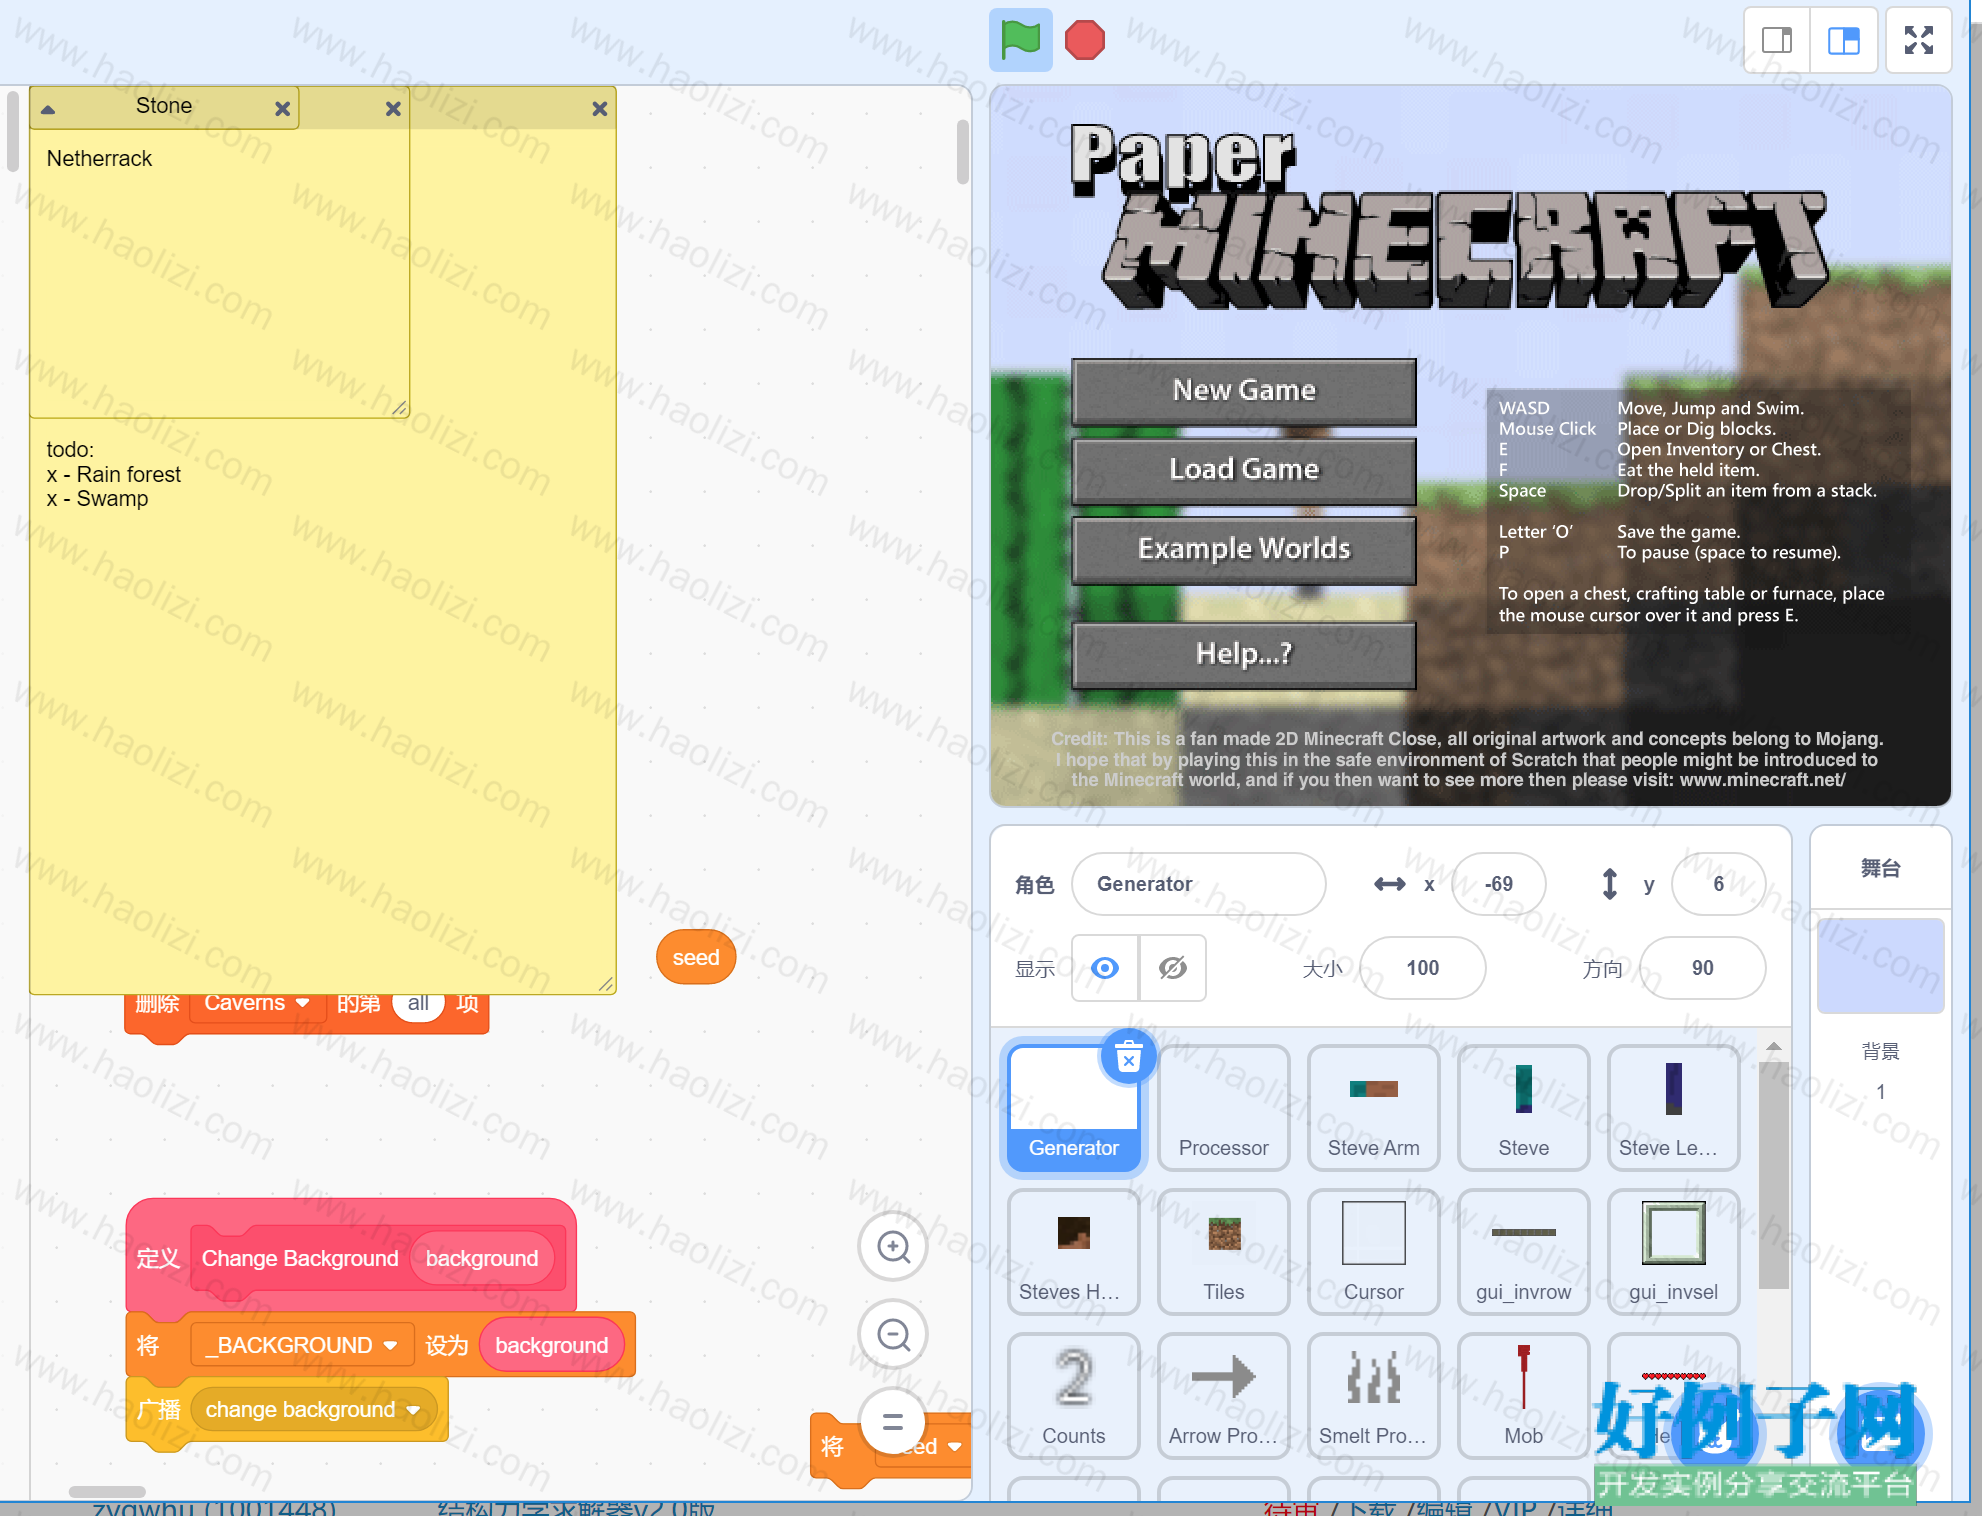Click the background reporter in set block
This screenshot has height=1516, width=1982.
551,1345
